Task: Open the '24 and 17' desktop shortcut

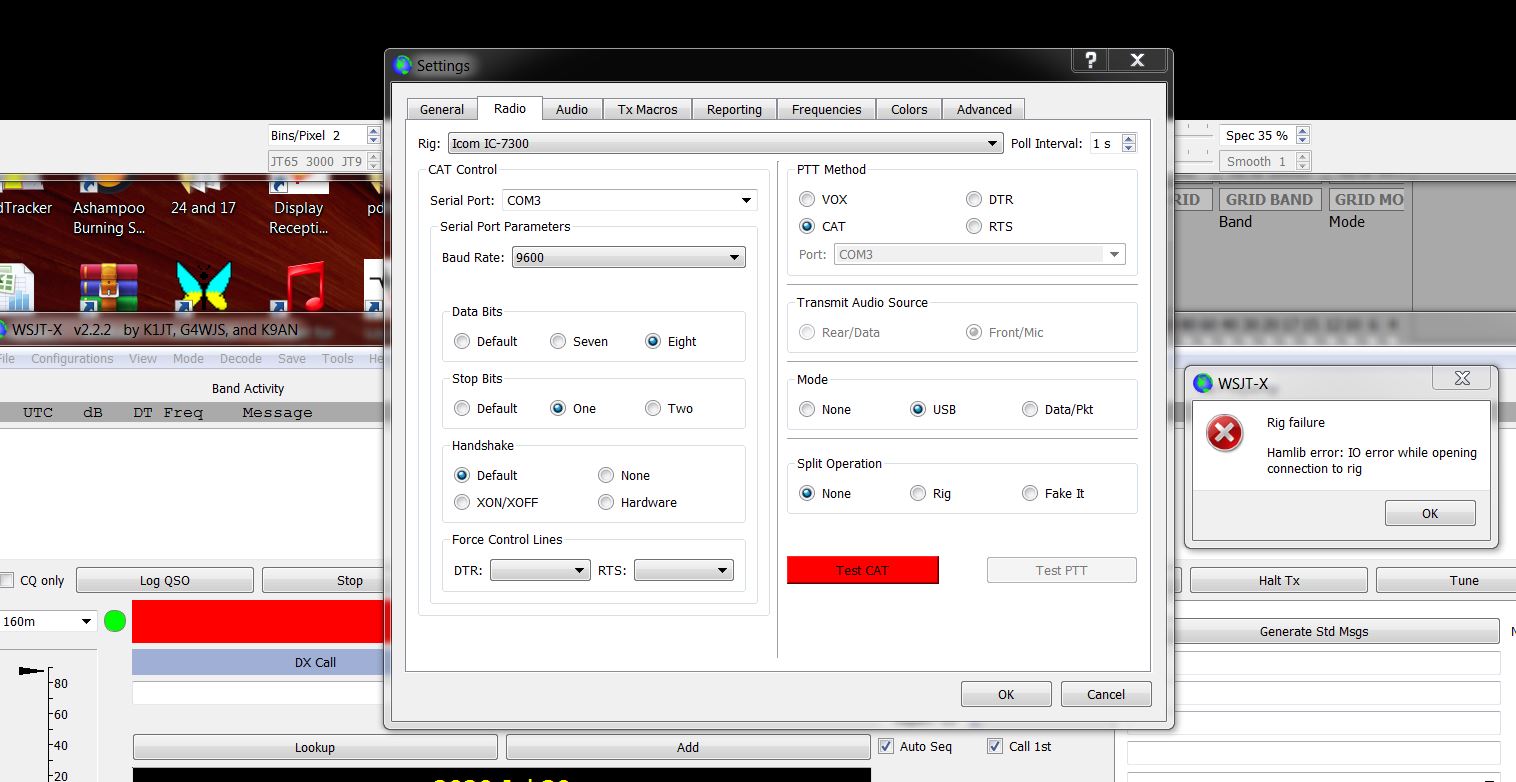Action: [x=203, y=197]
